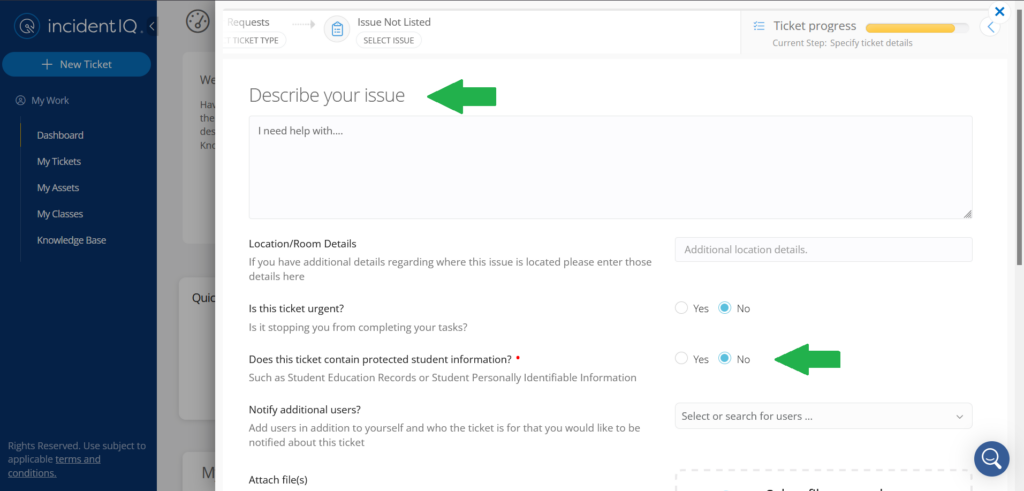Click the Ticket progress checklist icon
The width and height of the screenshot is (1024, 491).
click(x=758, y=26)
